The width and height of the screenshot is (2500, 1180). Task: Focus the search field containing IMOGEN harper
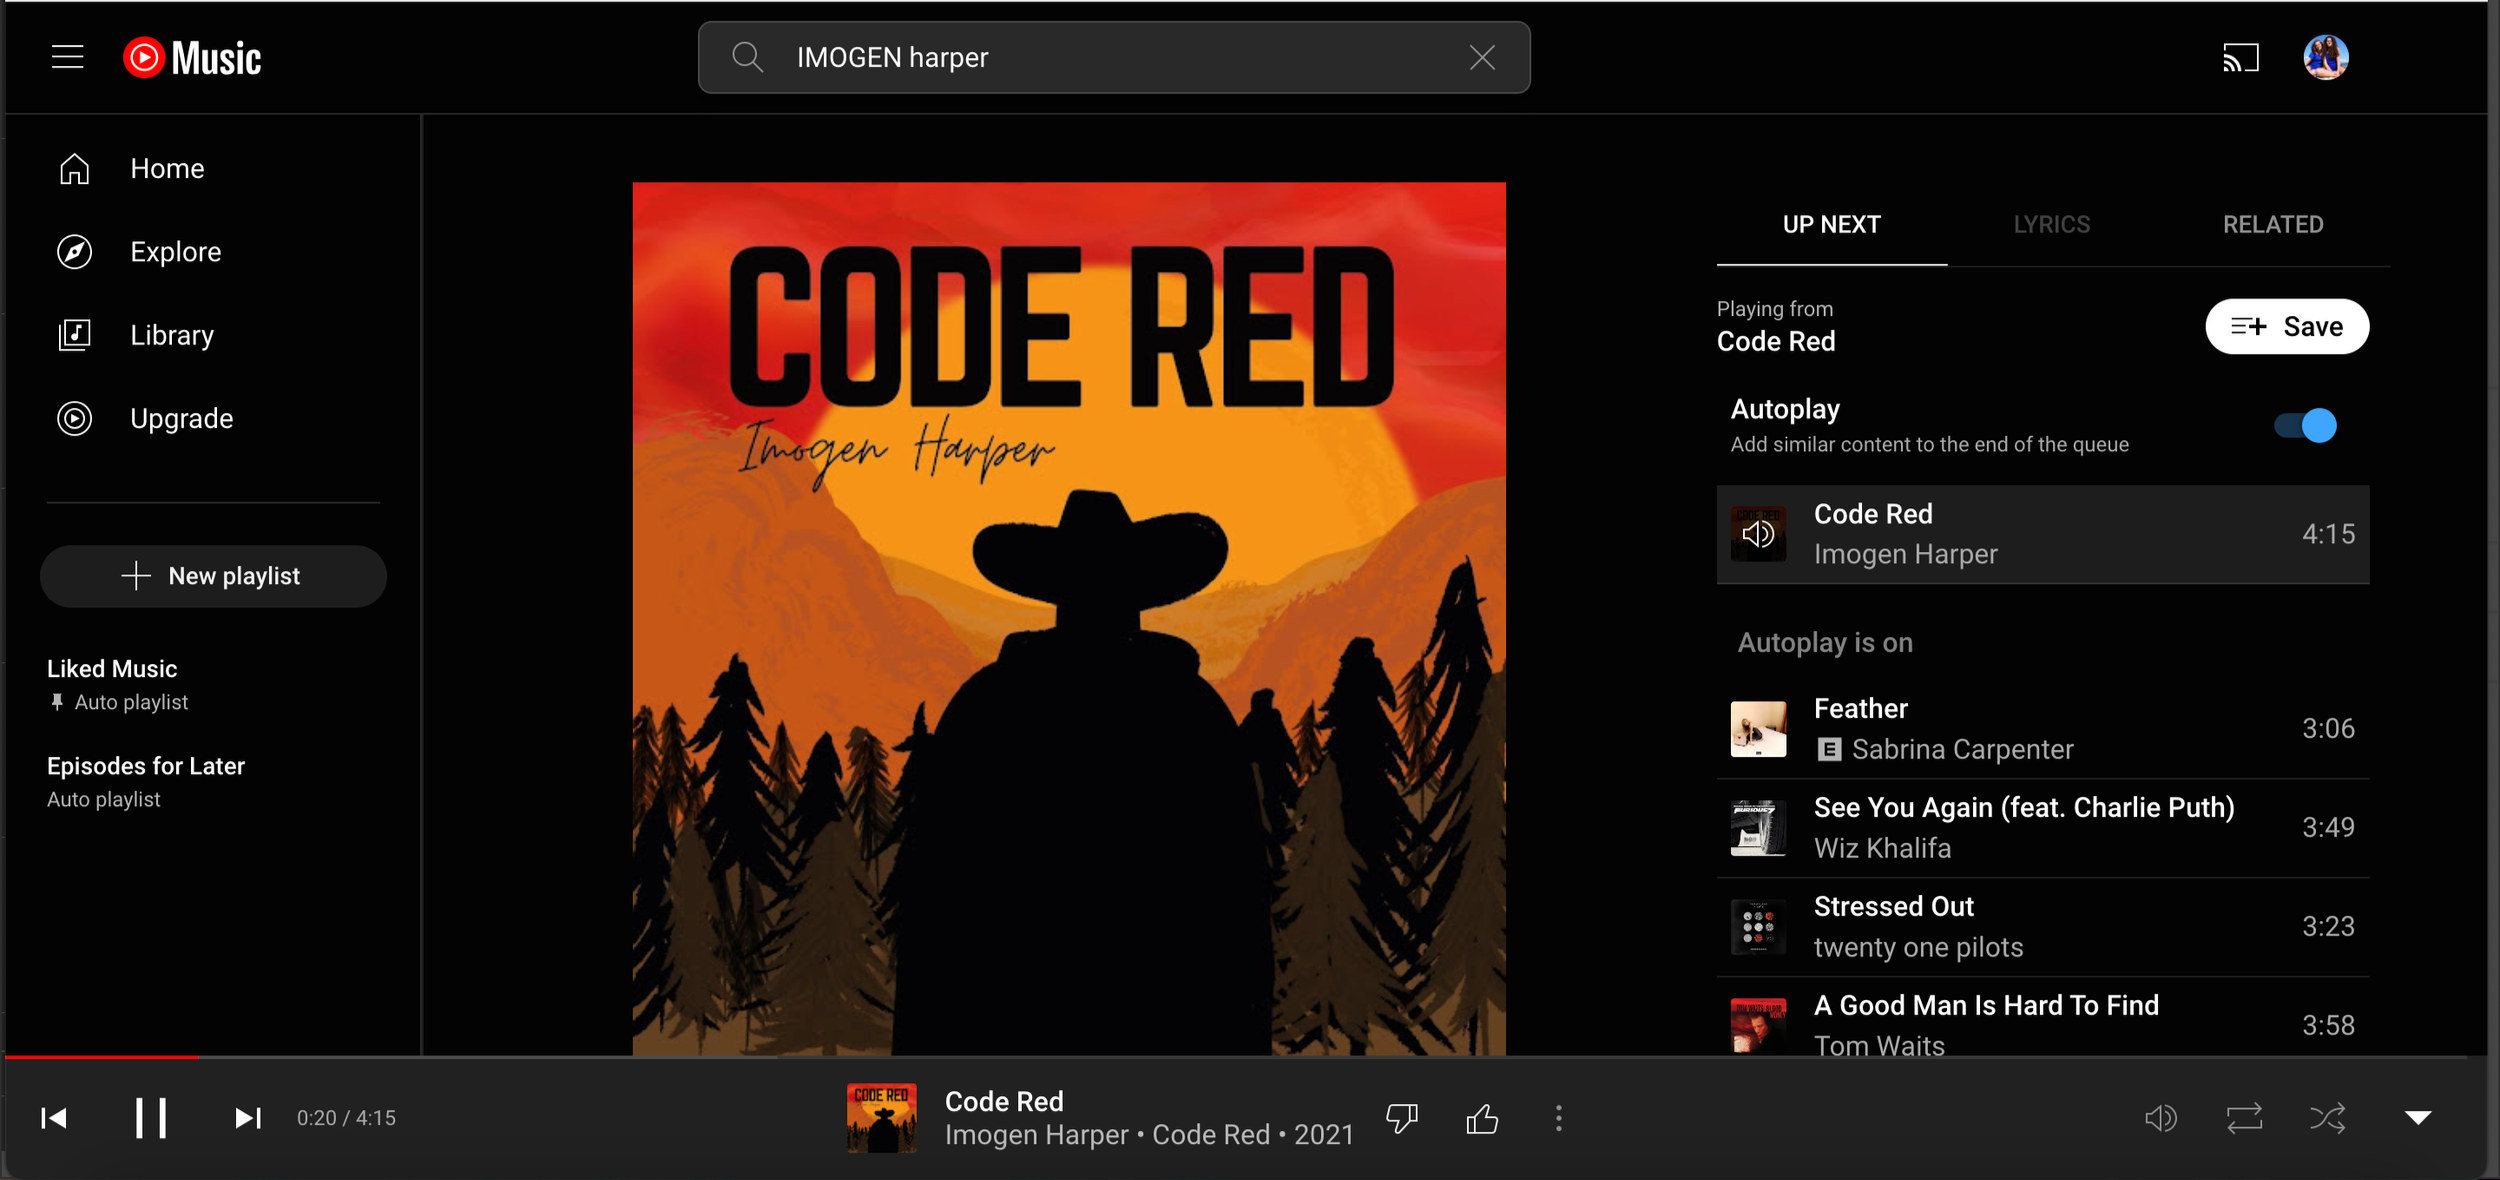1113,57
